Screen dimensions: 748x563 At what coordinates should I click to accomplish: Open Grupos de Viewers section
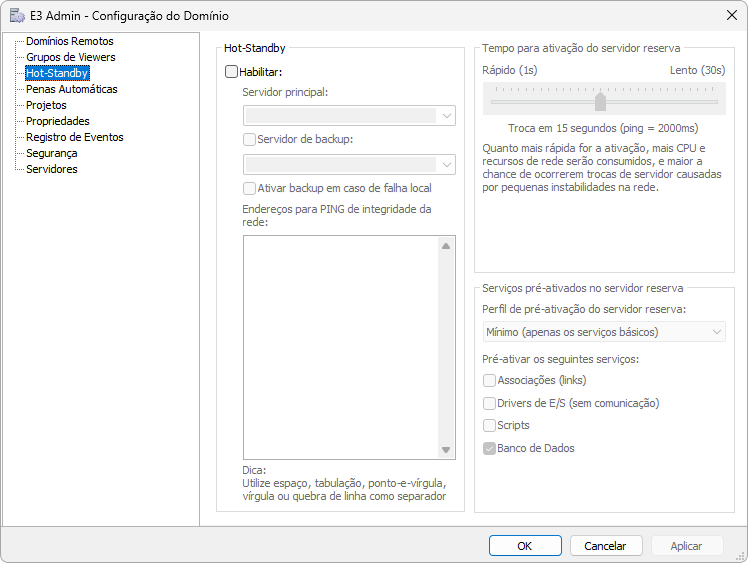click(x=71, y=57)
